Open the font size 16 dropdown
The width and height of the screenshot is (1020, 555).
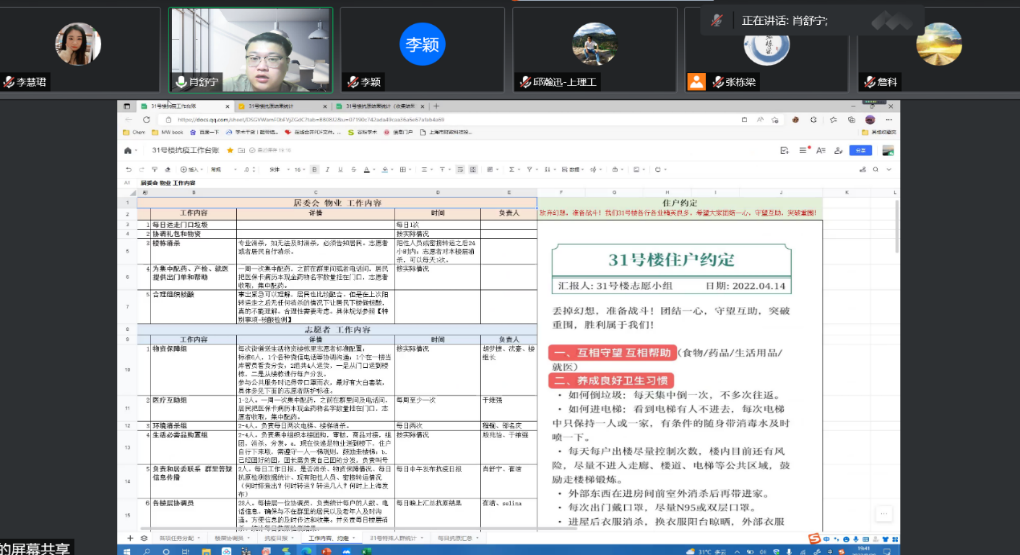click(x=299, y=170)
